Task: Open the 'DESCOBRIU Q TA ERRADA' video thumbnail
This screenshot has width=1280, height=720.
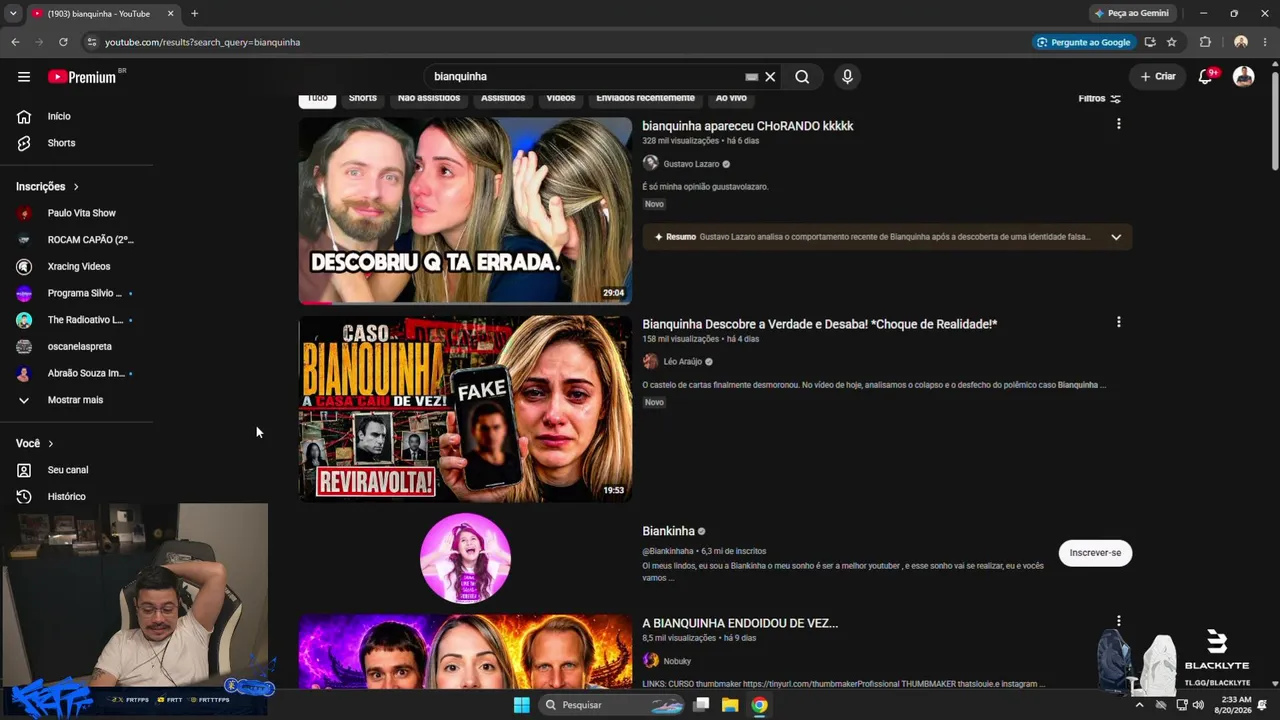Action: [x=465, y=211]
